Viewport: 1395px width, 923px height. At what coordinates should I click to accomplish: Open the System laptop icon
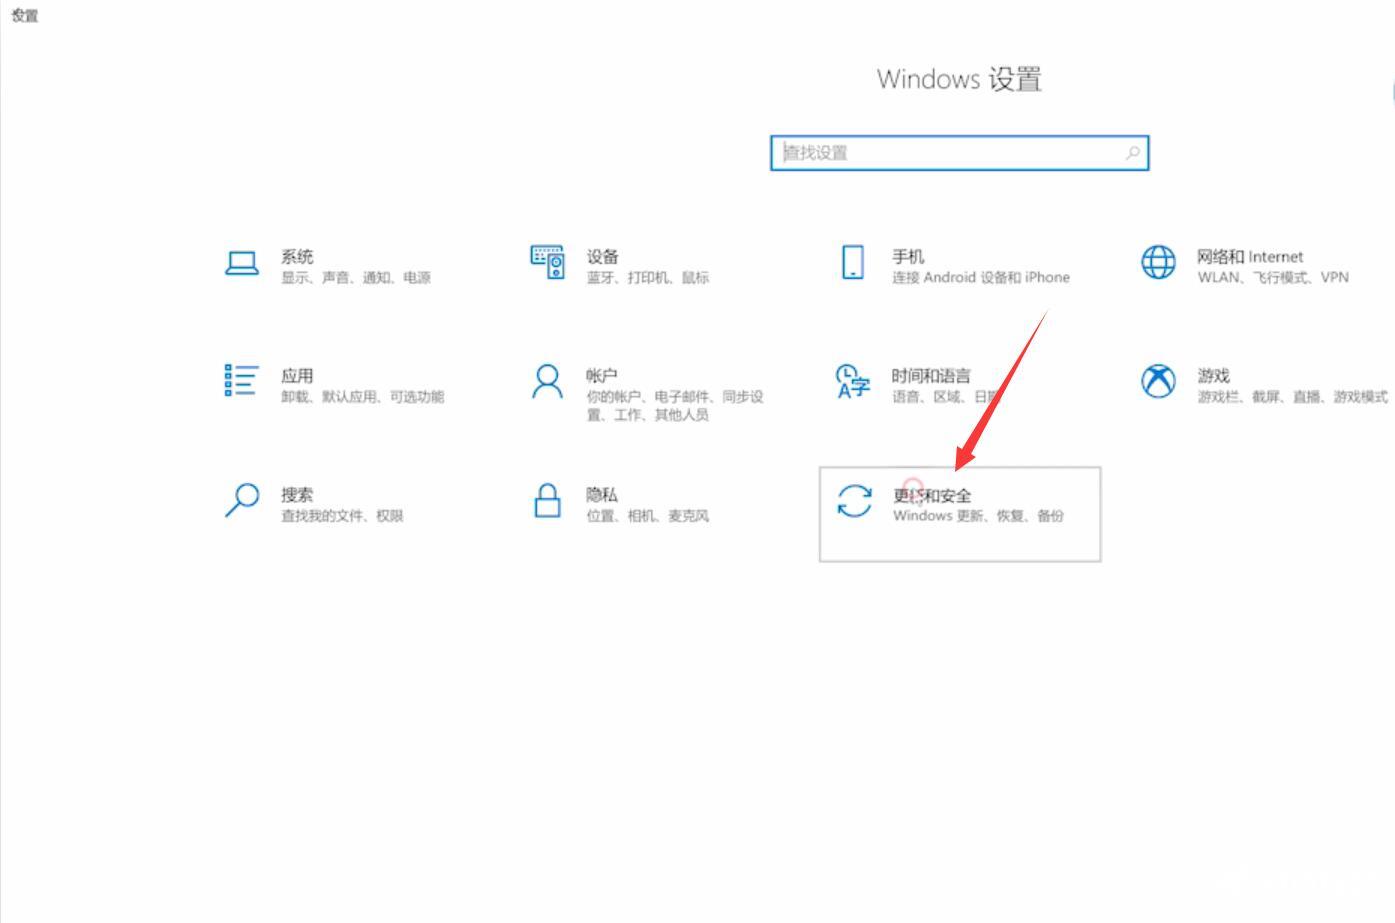click(x=242, y=264)
